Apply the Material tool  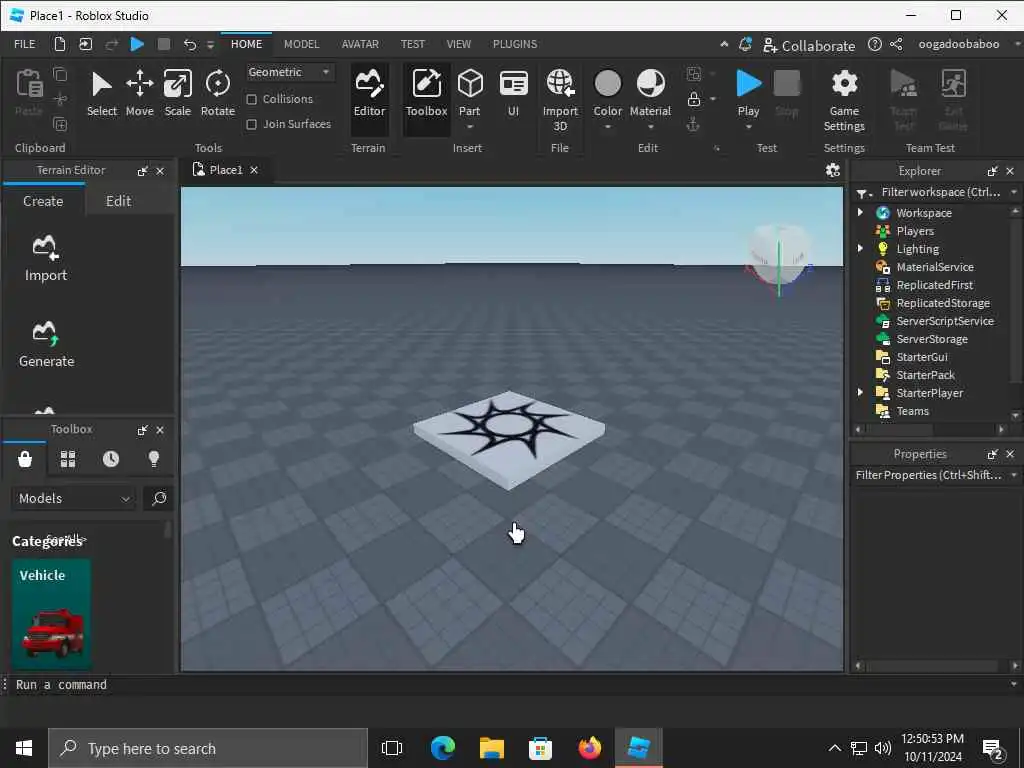point(650,91)
